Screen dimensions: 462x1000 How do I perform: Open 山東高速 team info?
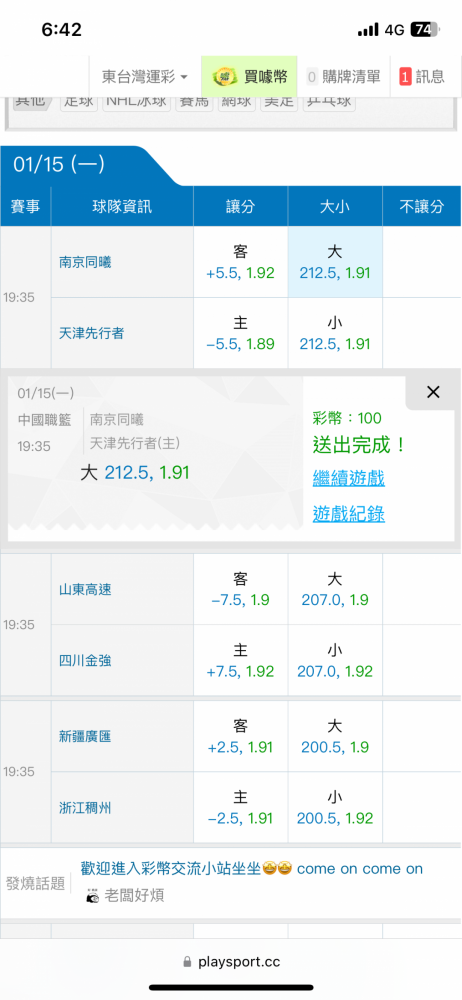click(85, 590)
